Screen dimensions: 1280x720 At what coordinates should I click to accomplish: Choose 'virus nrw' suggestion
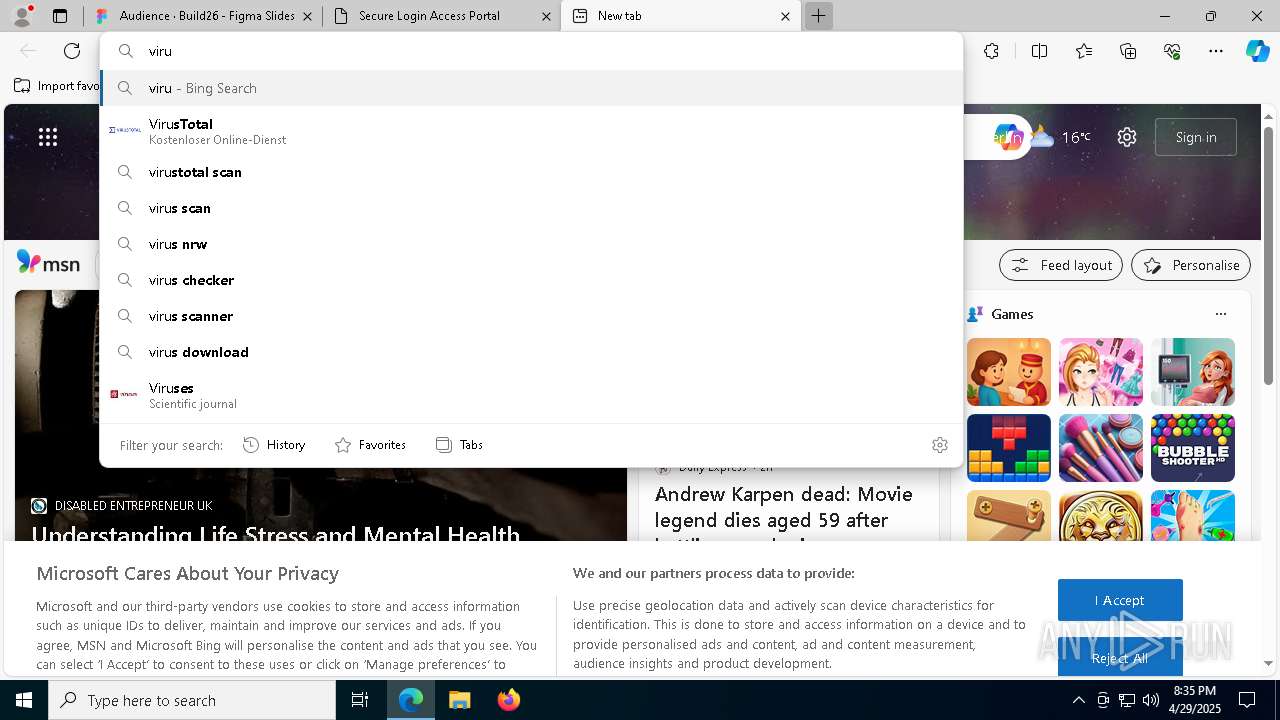(531, 244)
